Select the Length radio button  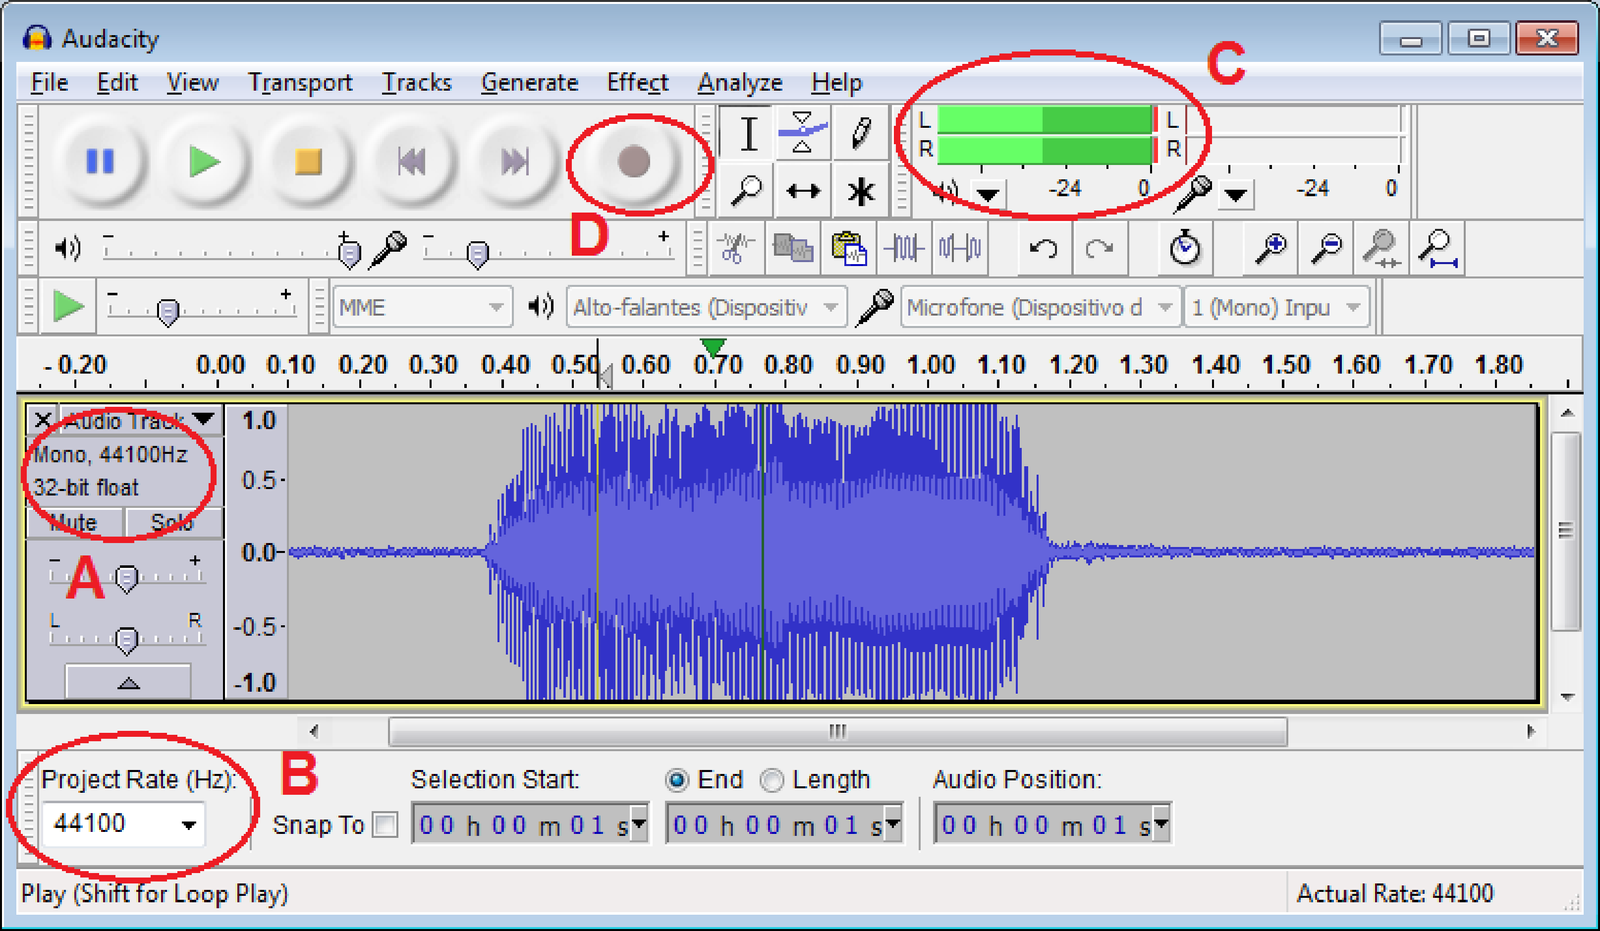tap(772, 780)
